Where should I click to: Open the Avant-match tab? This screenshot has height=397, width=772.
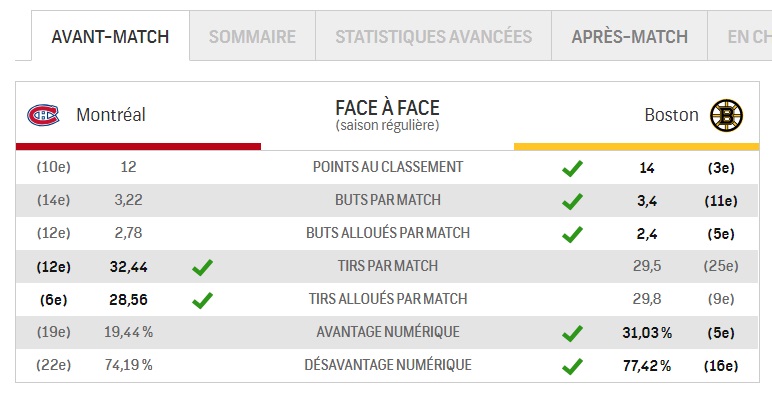click(110, 36)
